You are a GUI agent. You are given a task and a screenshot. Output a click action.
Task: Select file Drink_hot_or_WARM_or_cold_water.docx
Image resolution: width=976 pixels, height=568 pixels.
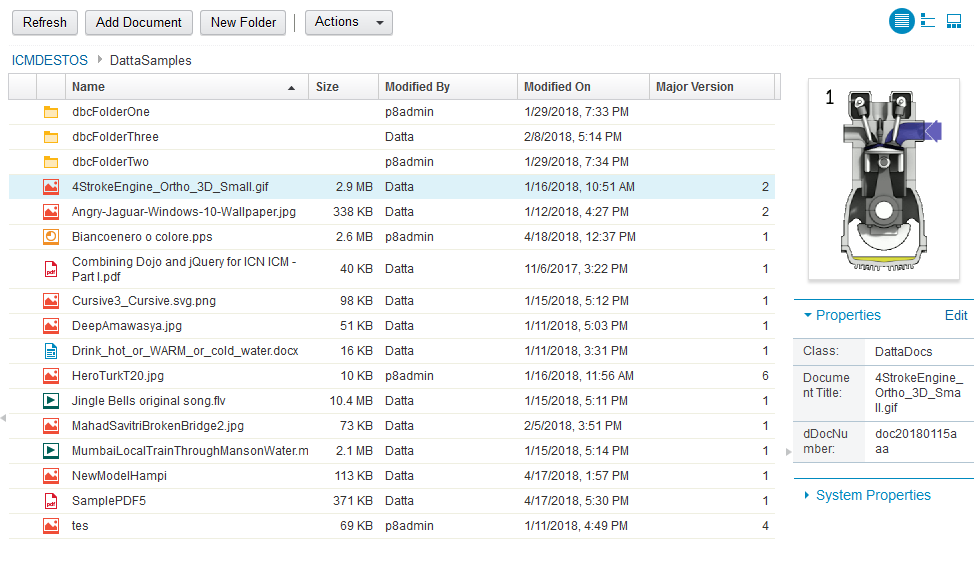click(185, 351)
